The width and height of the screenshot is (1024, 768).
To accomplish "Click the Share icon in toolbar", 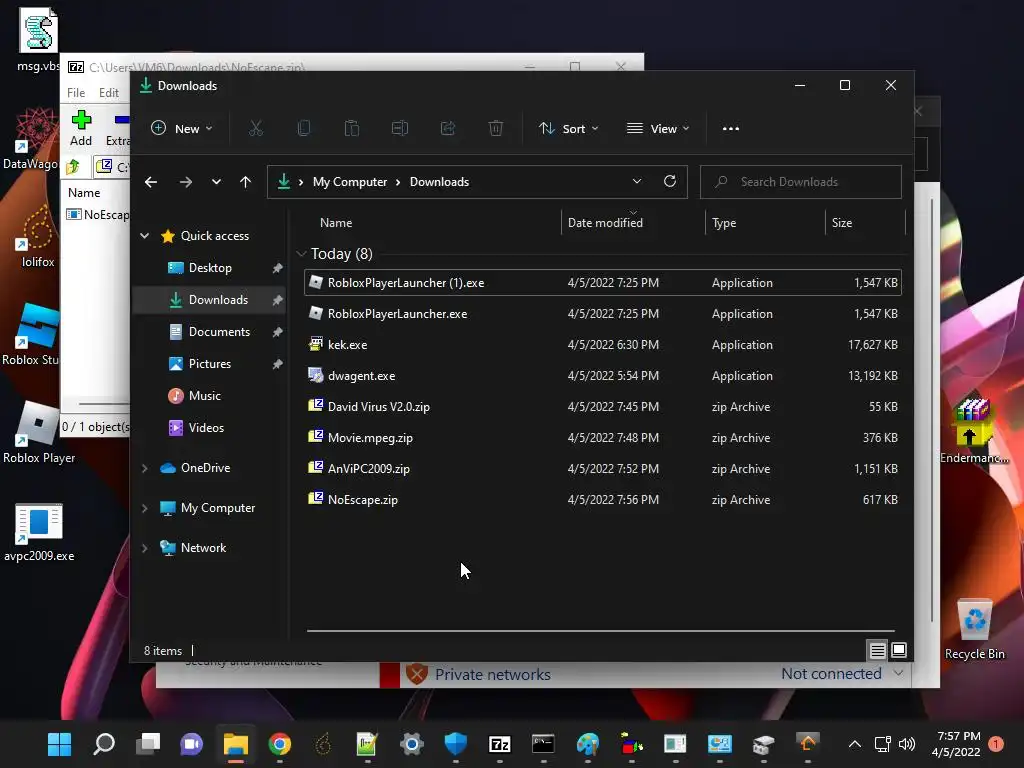I will 448,129.
